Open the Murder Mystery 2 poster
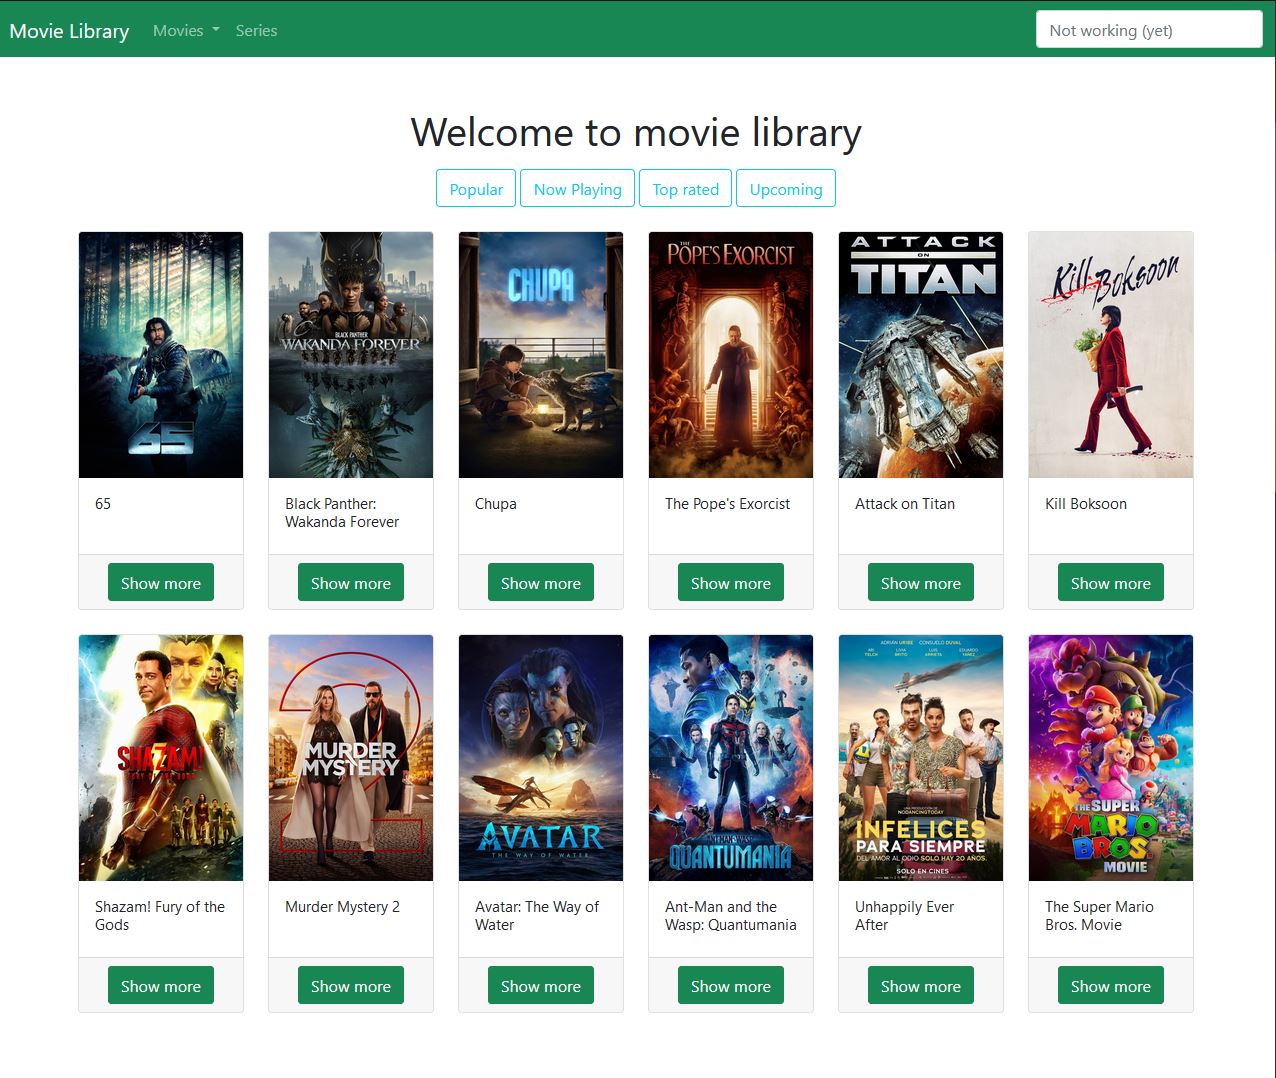1276x1078 pixels. (351, 758)
